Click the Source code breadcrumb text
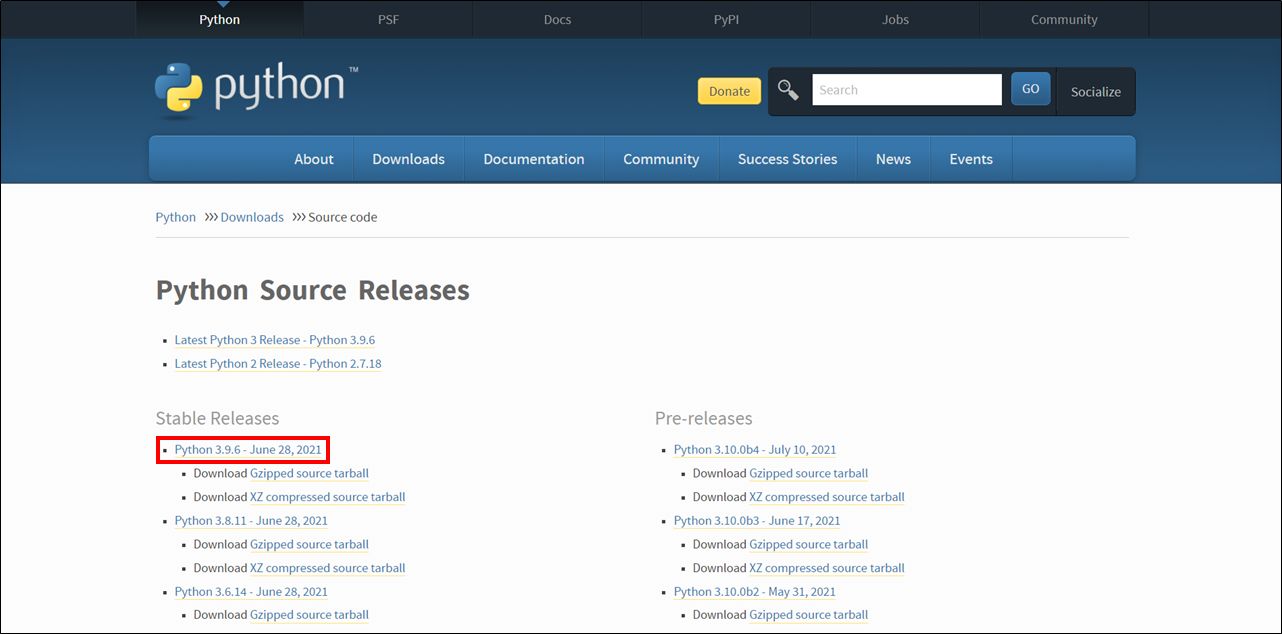 pos(343,217)
